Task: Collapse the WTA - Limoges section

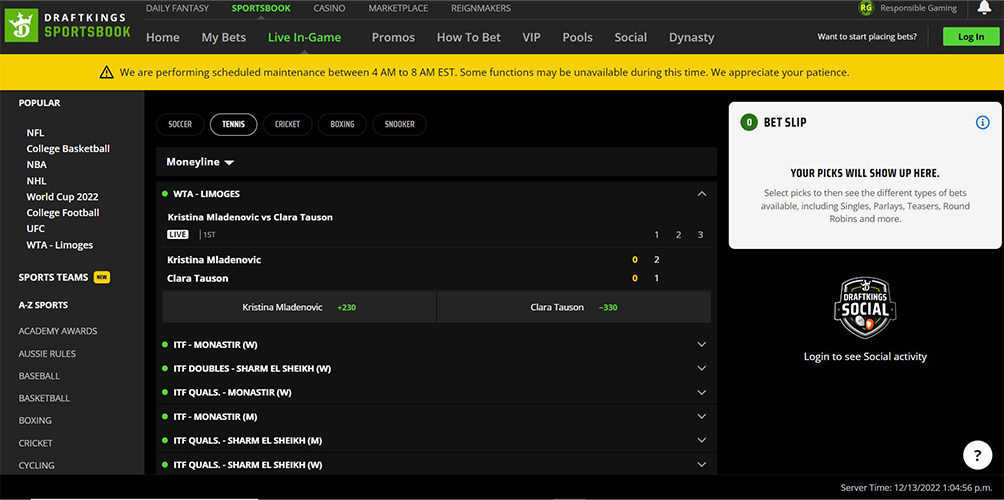Action: point(702,193)
